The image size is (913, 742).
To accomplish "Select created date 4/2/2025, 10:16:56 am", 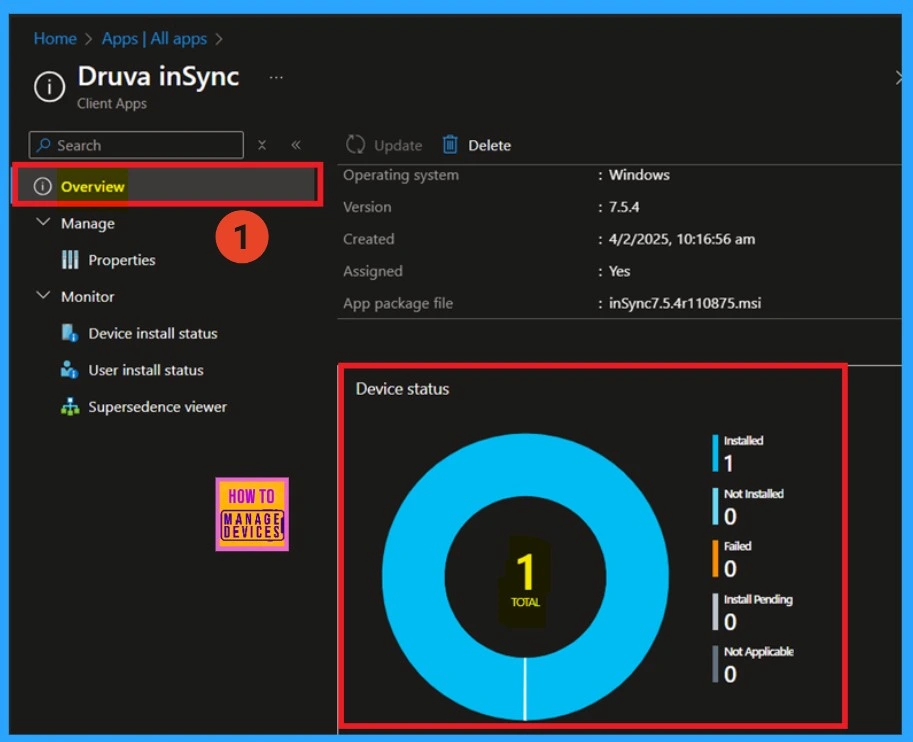I will click(682, 239).
